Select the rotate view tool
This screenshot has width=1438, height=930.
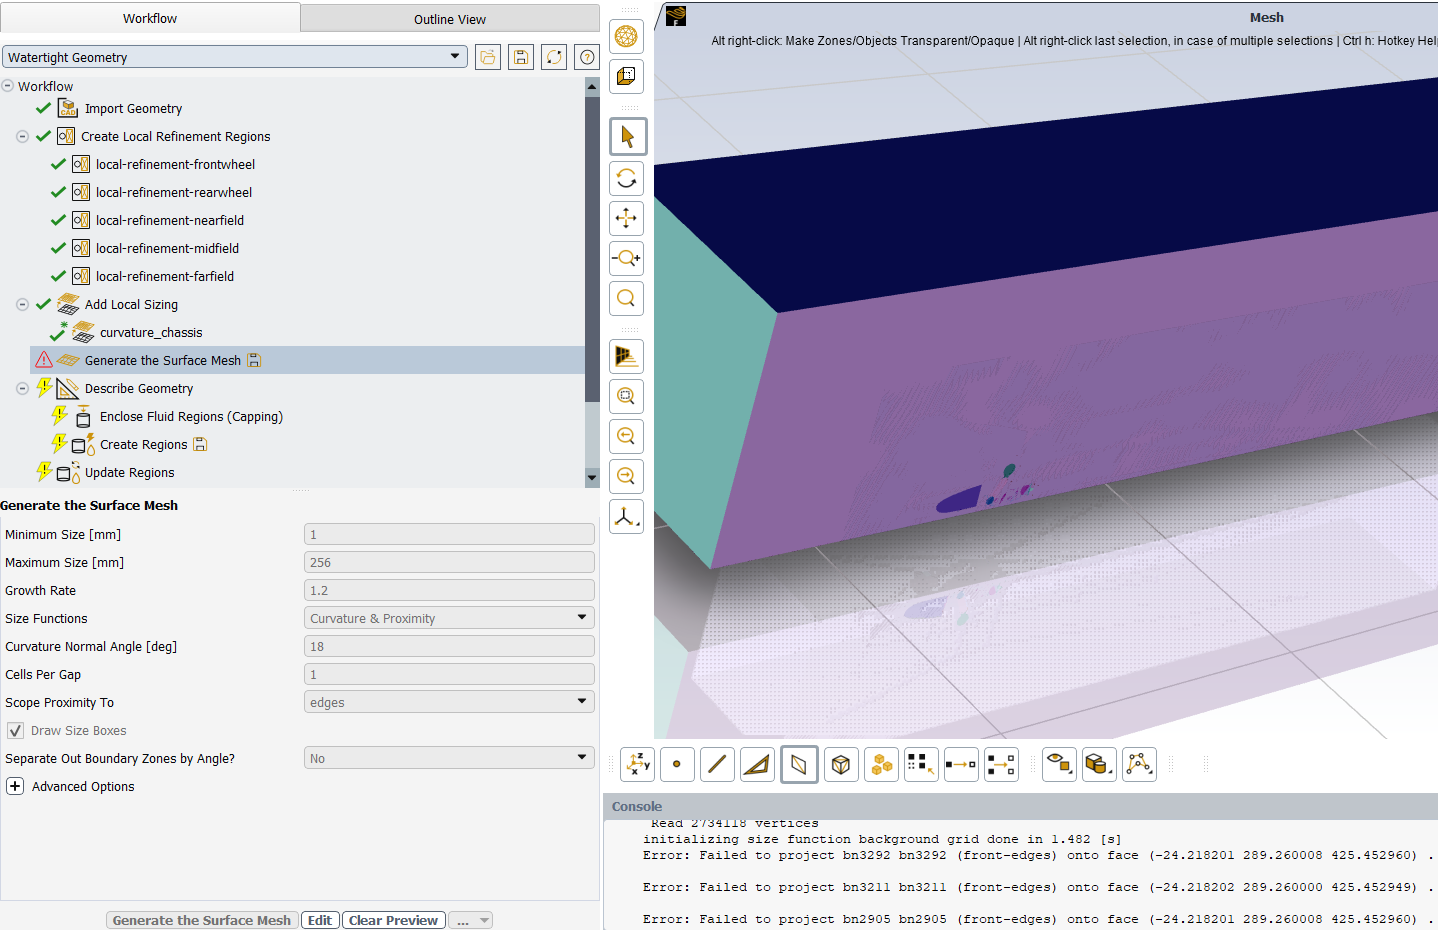[626, 178]
